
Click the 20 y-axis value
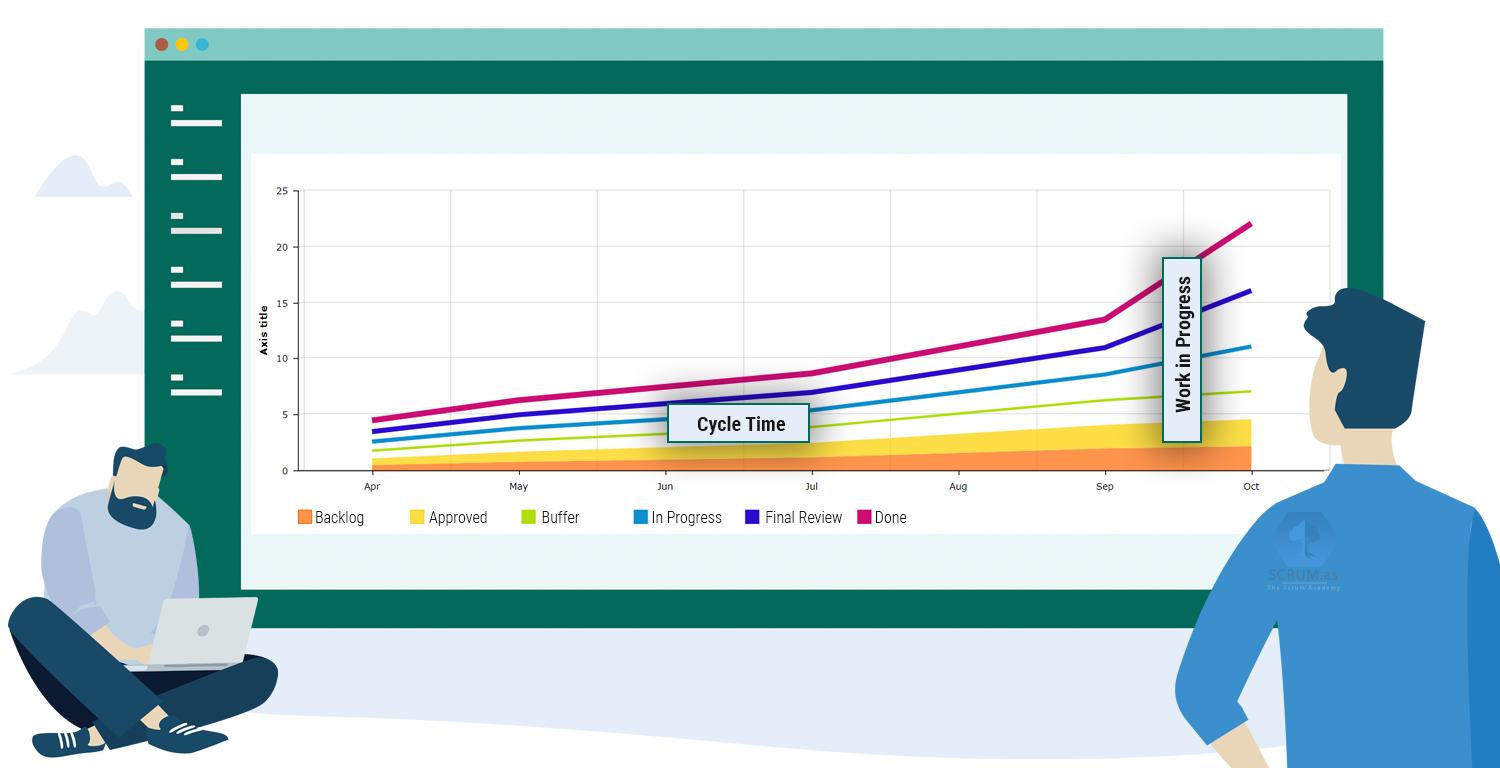click(x=282, y=247)
